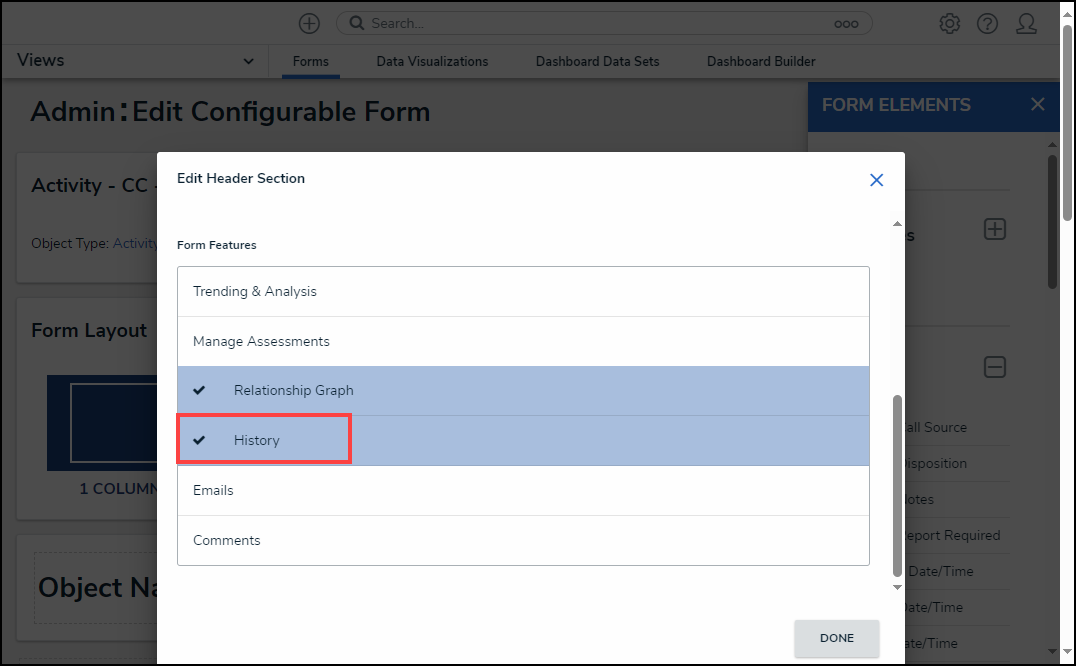Screen dimensions: 1076x666
Task: Click the plus create icon in top bar
Action: pos(310,23)
